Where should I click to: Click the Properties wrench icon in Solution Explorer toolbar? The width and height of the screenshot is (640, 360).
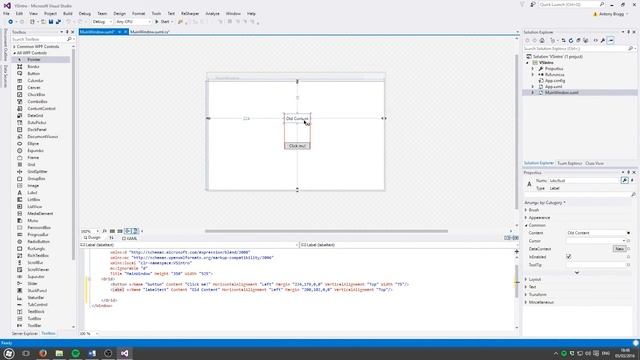pos(602,40)
